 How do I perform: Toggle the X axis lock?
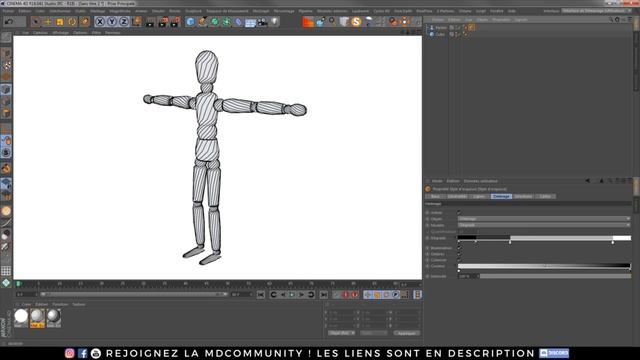[x=100, y=22]
